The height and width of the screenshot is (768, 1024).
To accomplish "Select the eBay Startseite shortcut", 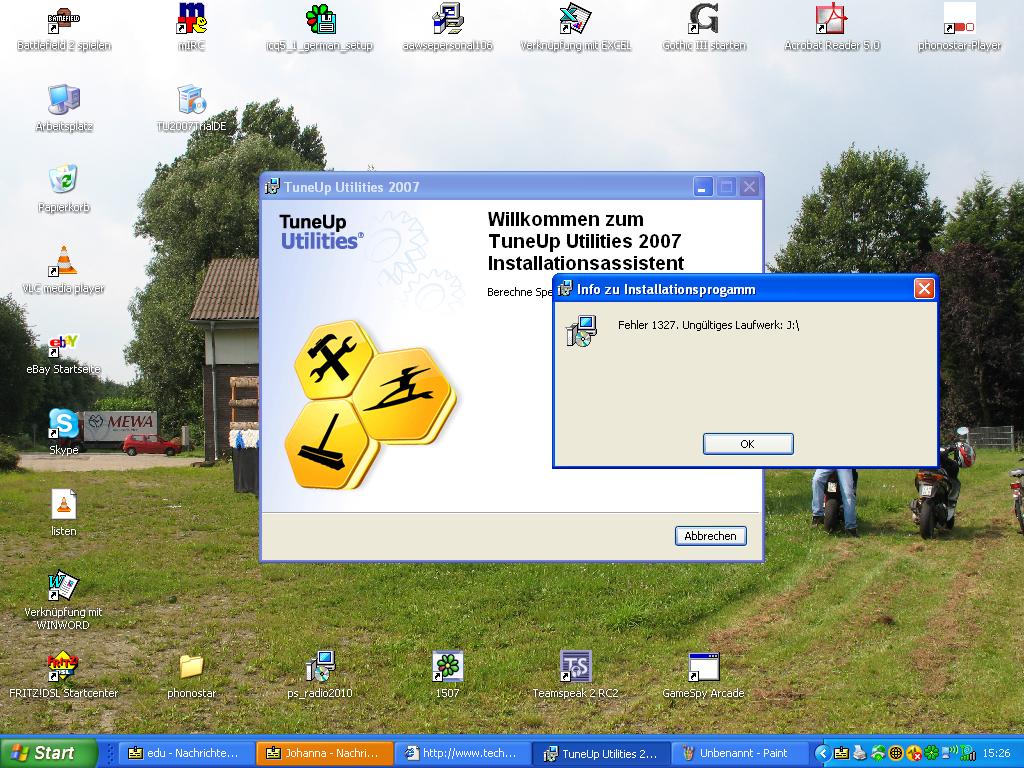I will 63,353.
